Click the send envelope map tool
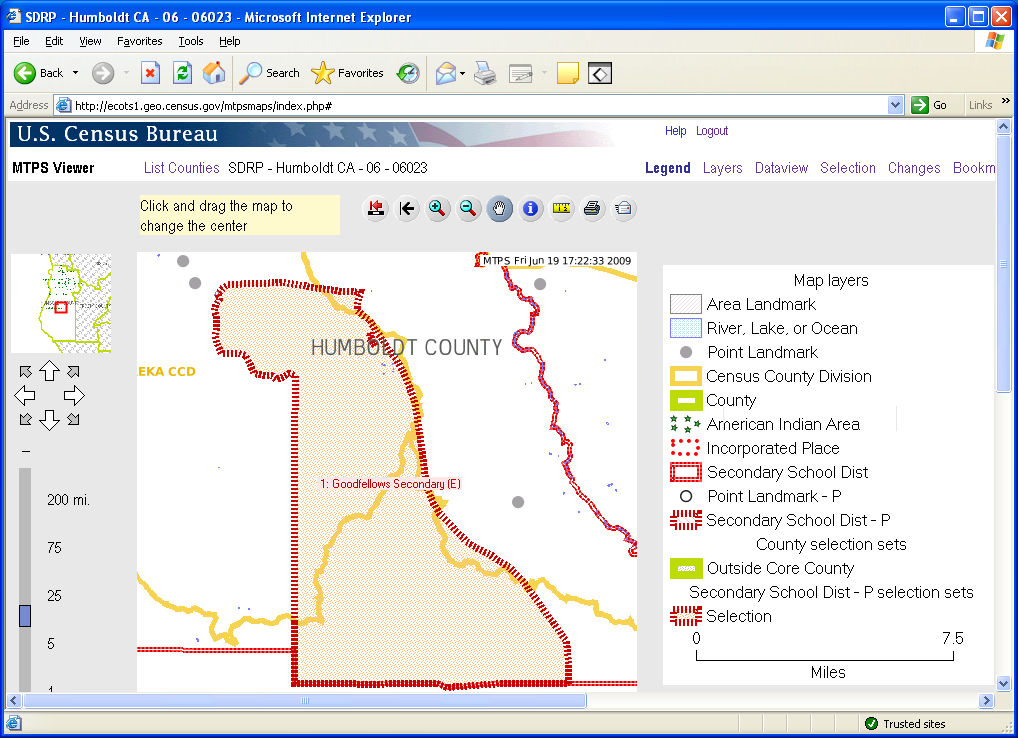Image resolution: width=1018 pixels, height=738 pixels. 623,208
